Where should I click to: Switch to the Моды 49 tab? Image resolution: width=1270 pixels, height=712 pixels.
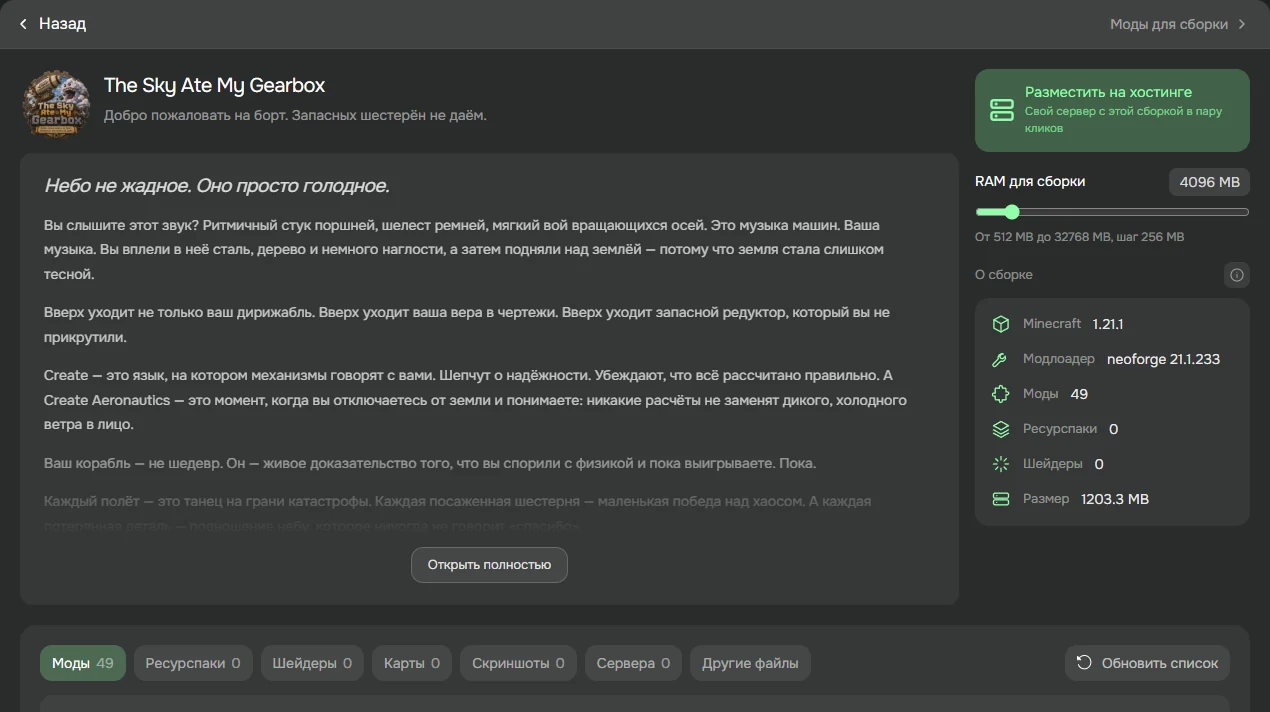83,663
